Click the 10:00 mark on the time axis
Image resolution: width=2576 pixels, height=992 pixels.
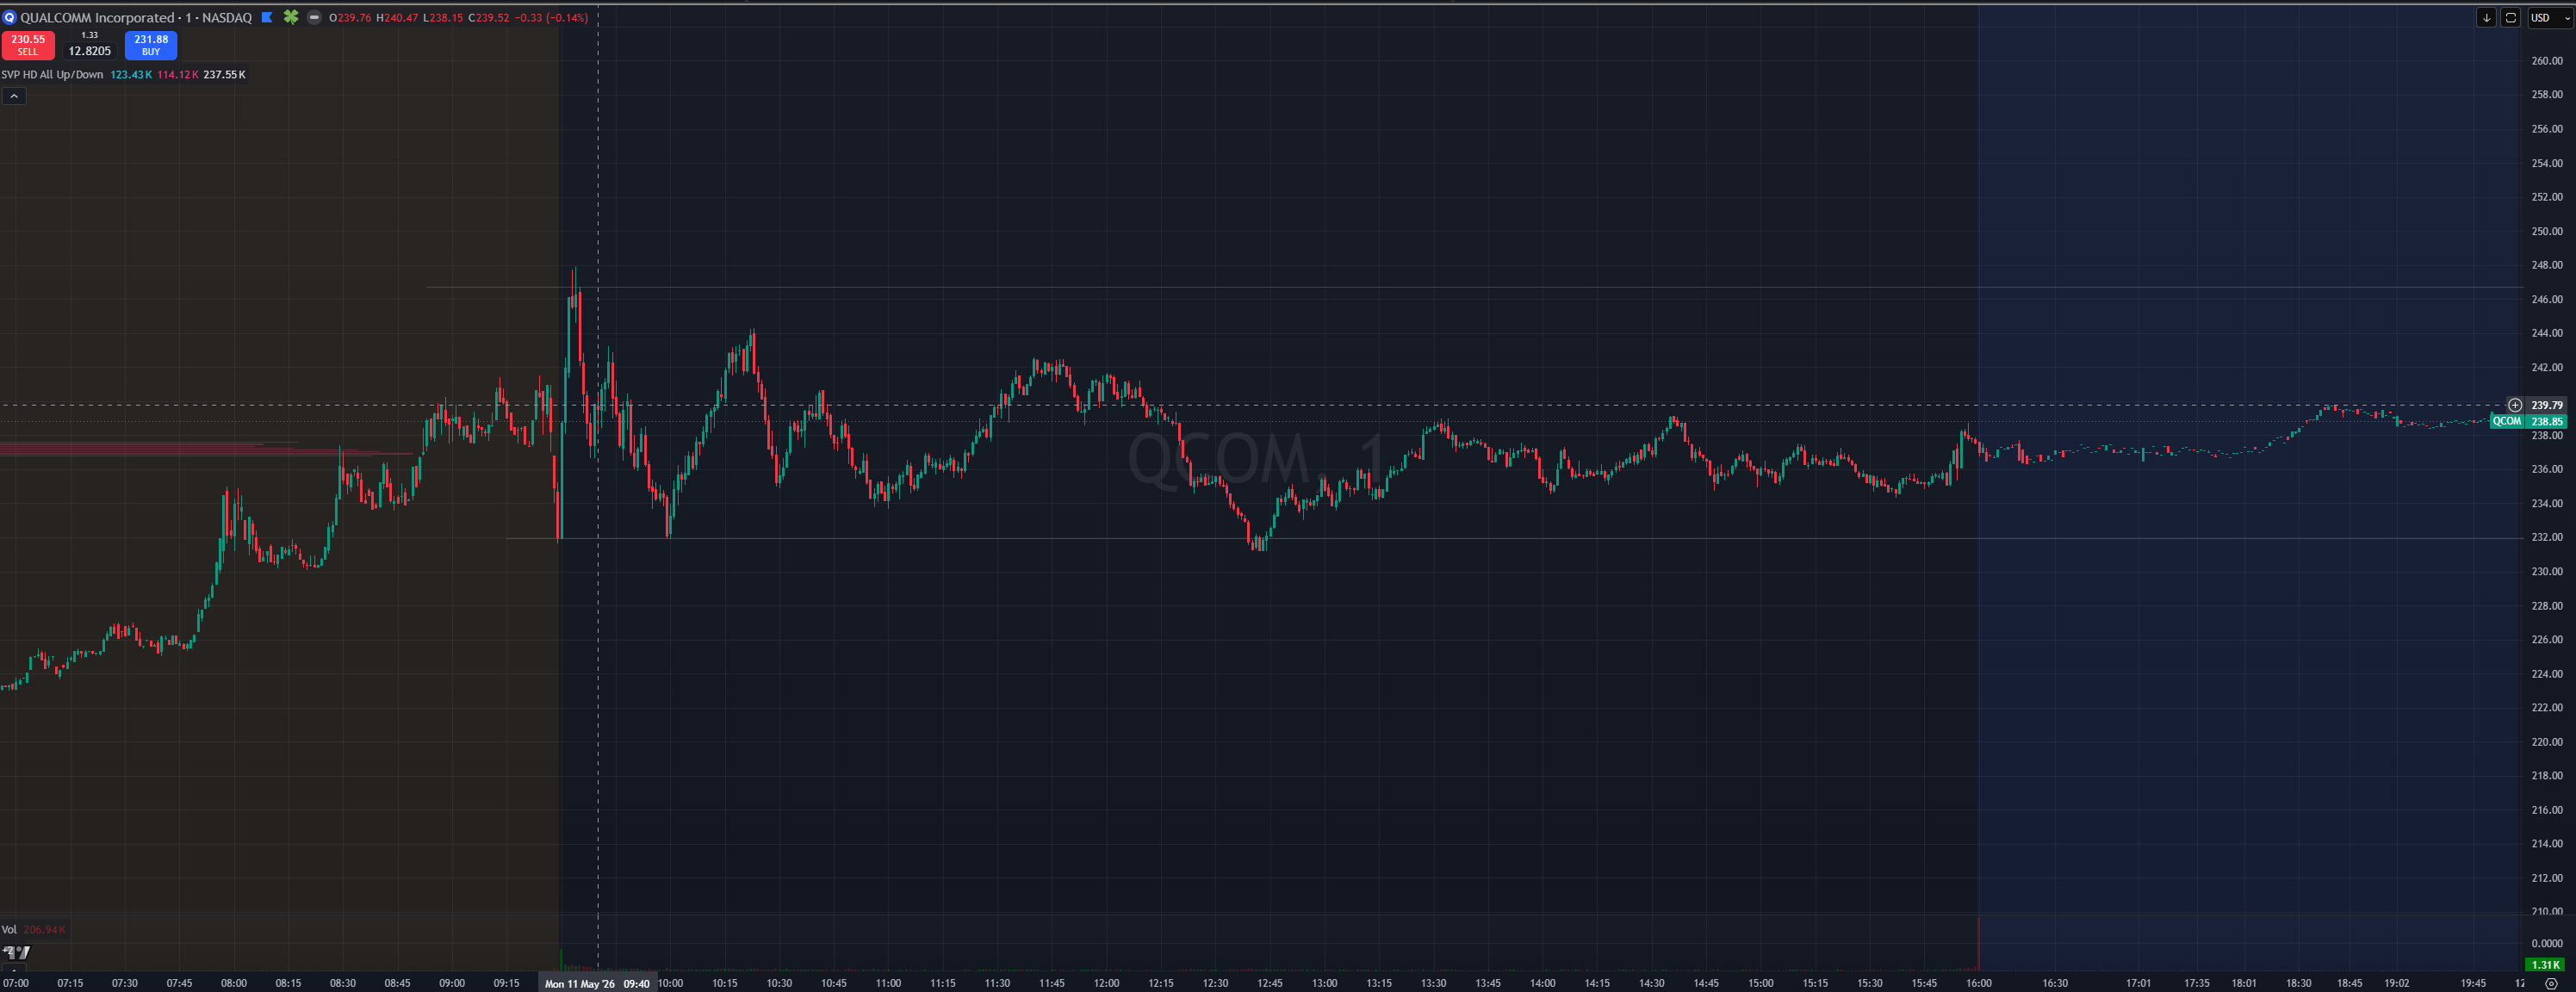[x=670, y=984]
